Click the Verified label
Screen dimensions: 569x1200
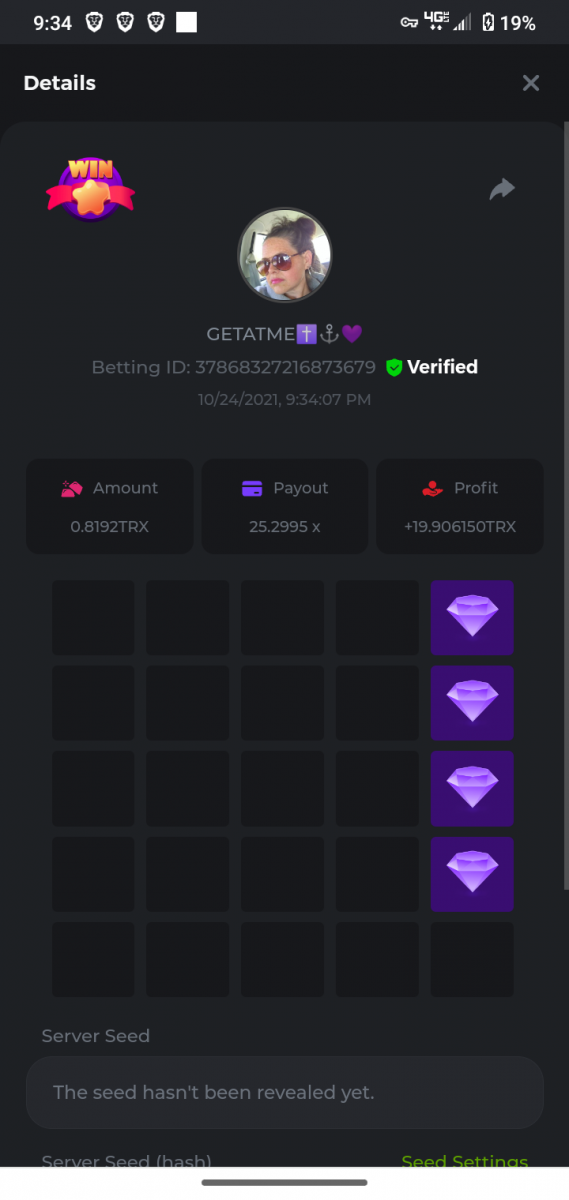(x=442, y=367)
